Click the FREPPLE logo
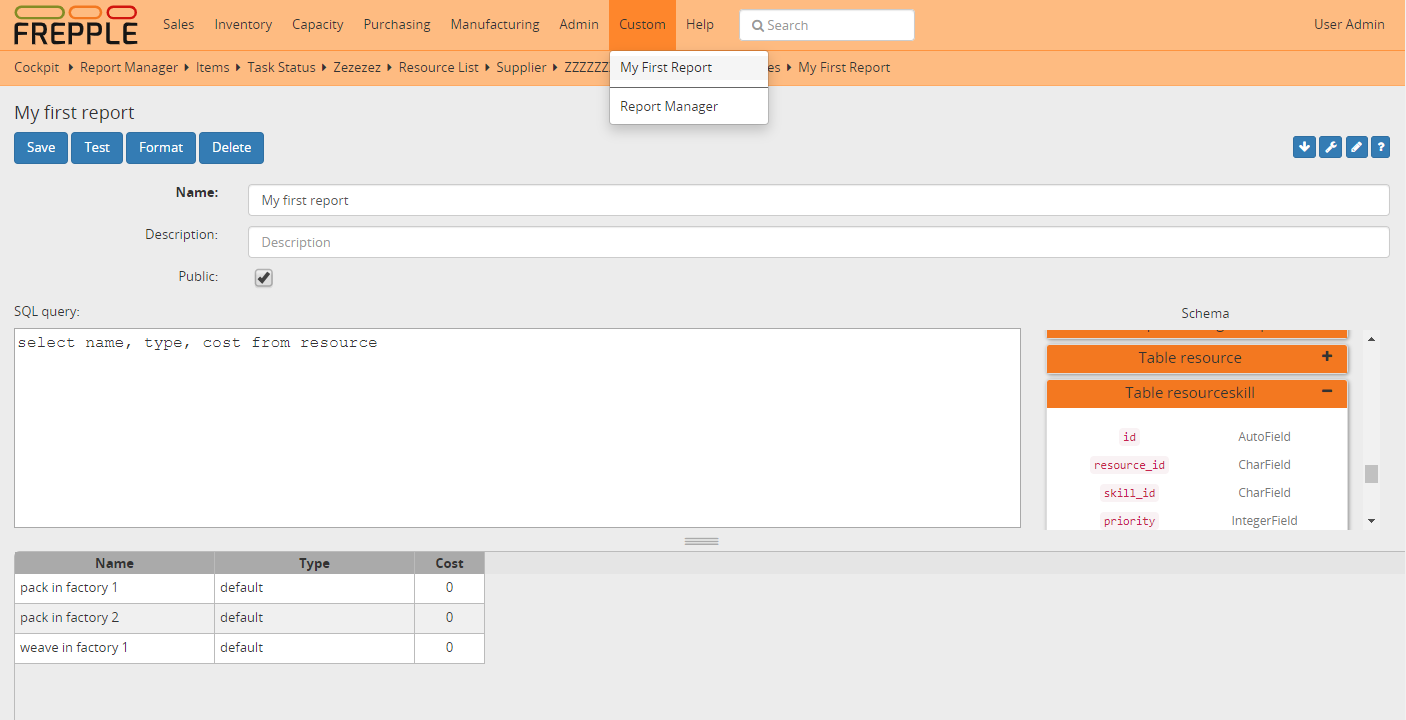 [75, 25]
